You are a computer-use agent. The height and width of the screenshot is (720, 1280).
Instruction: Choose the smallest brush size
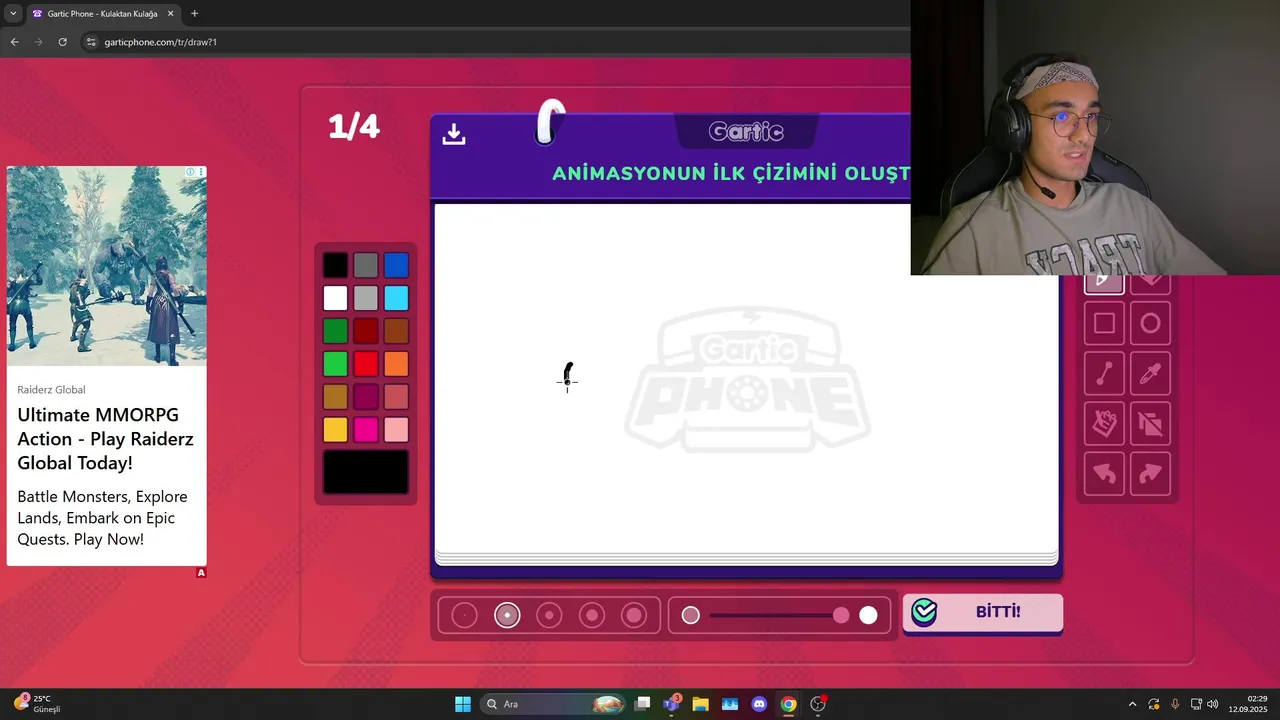click(x=464, y=616)
